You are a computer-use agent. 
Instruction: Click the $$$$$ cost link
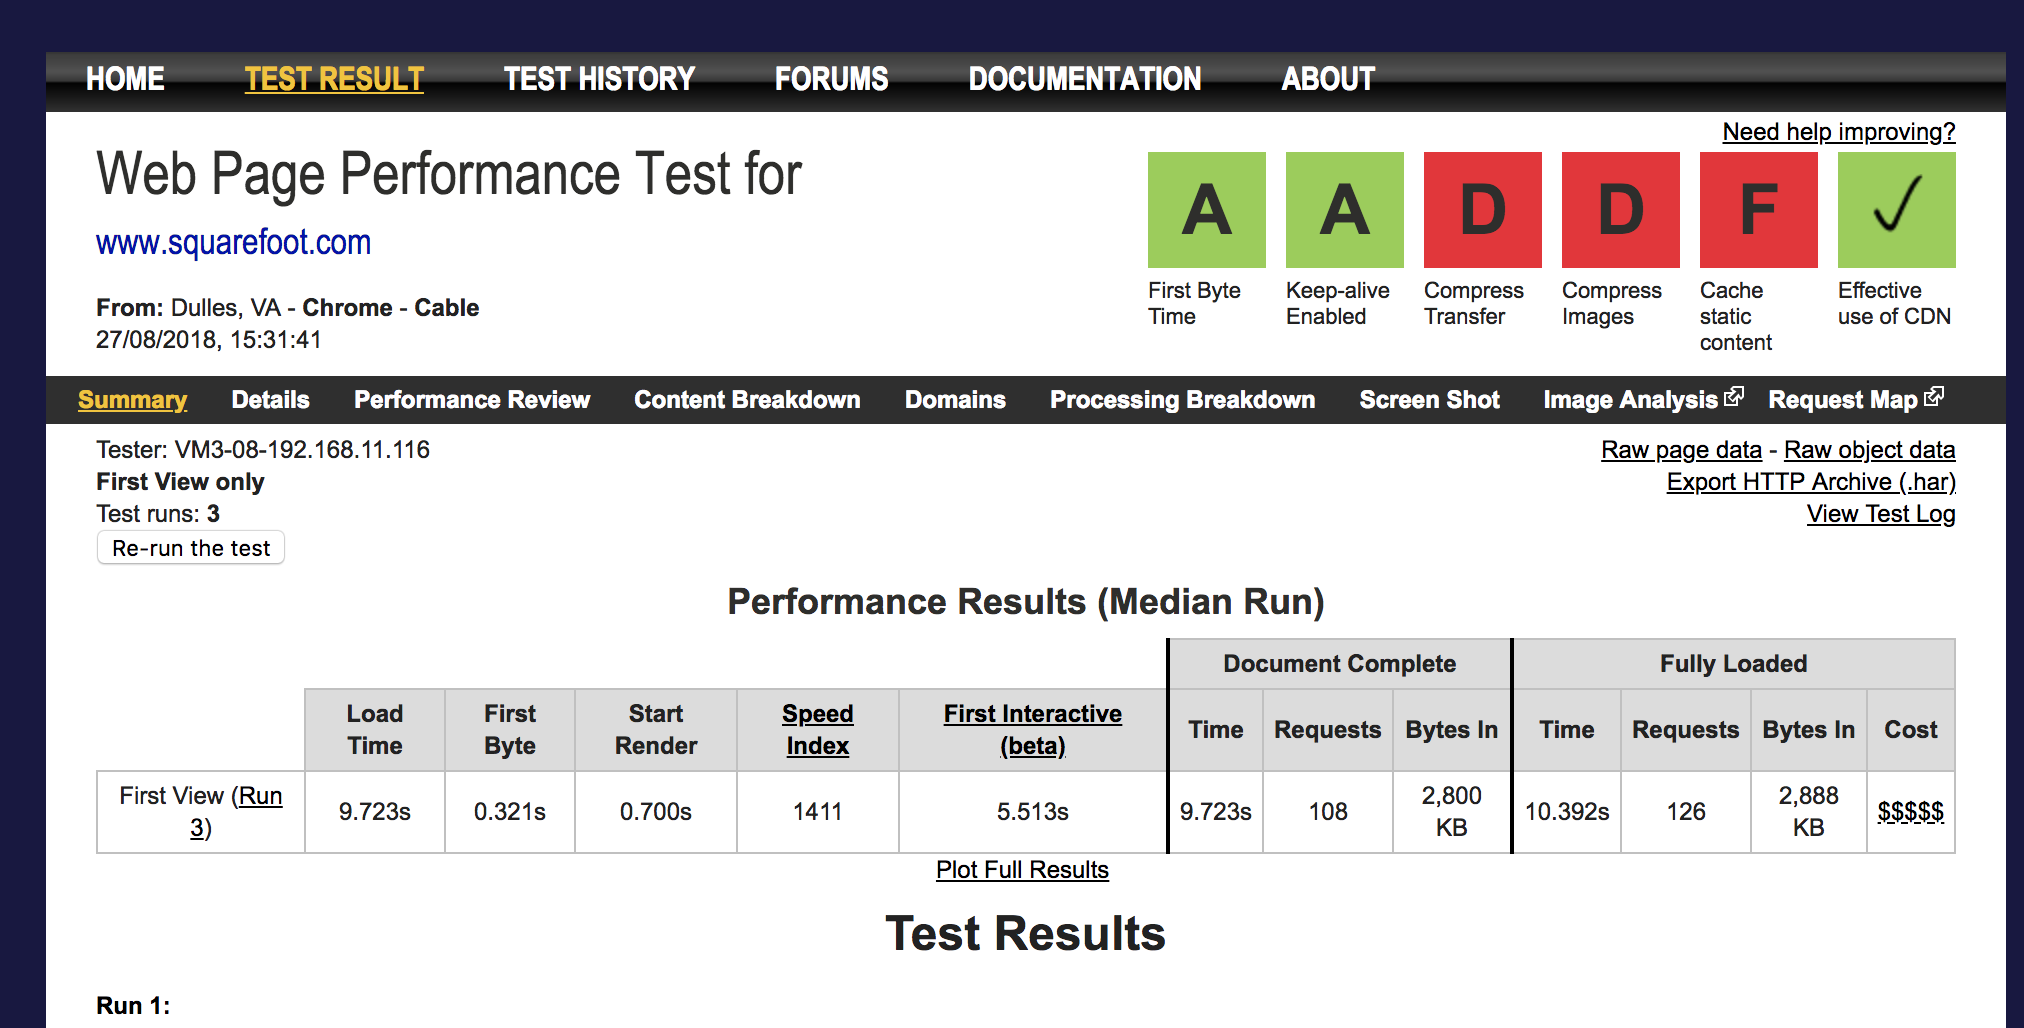pyautogui.click(x=1910, y=811)
